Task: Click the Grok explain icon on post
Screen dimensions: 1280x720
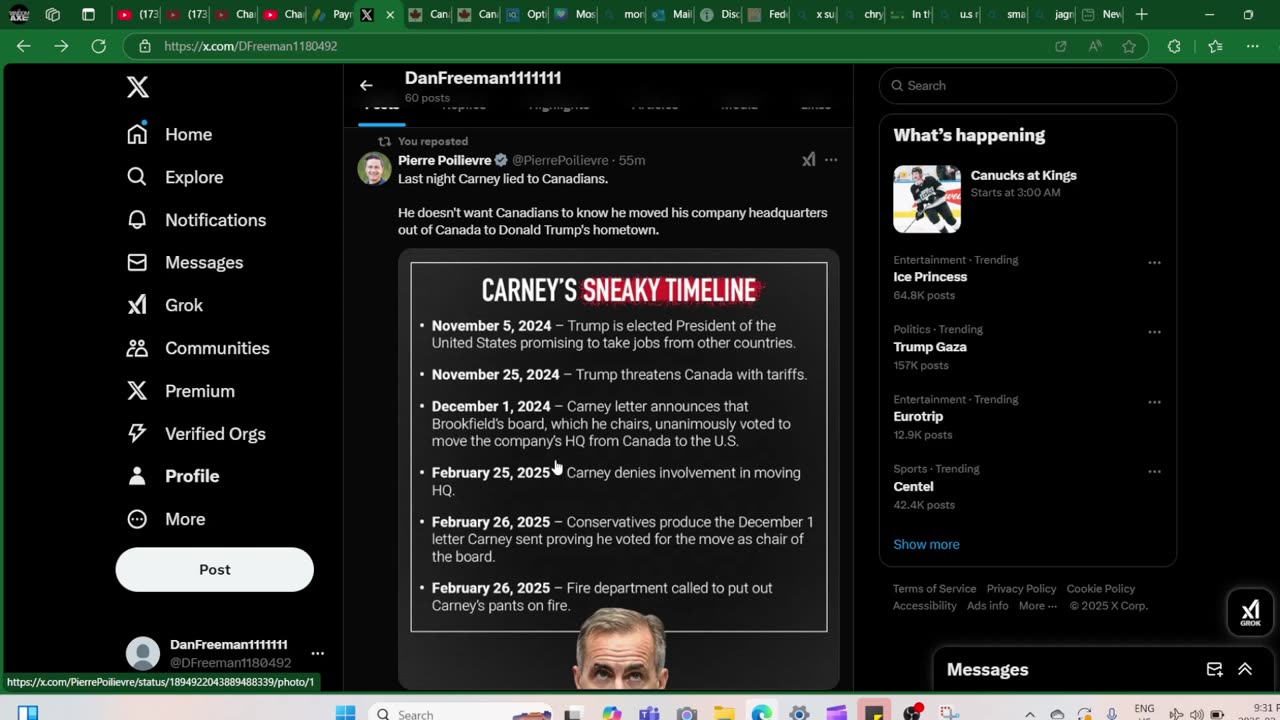Action: 808,160
